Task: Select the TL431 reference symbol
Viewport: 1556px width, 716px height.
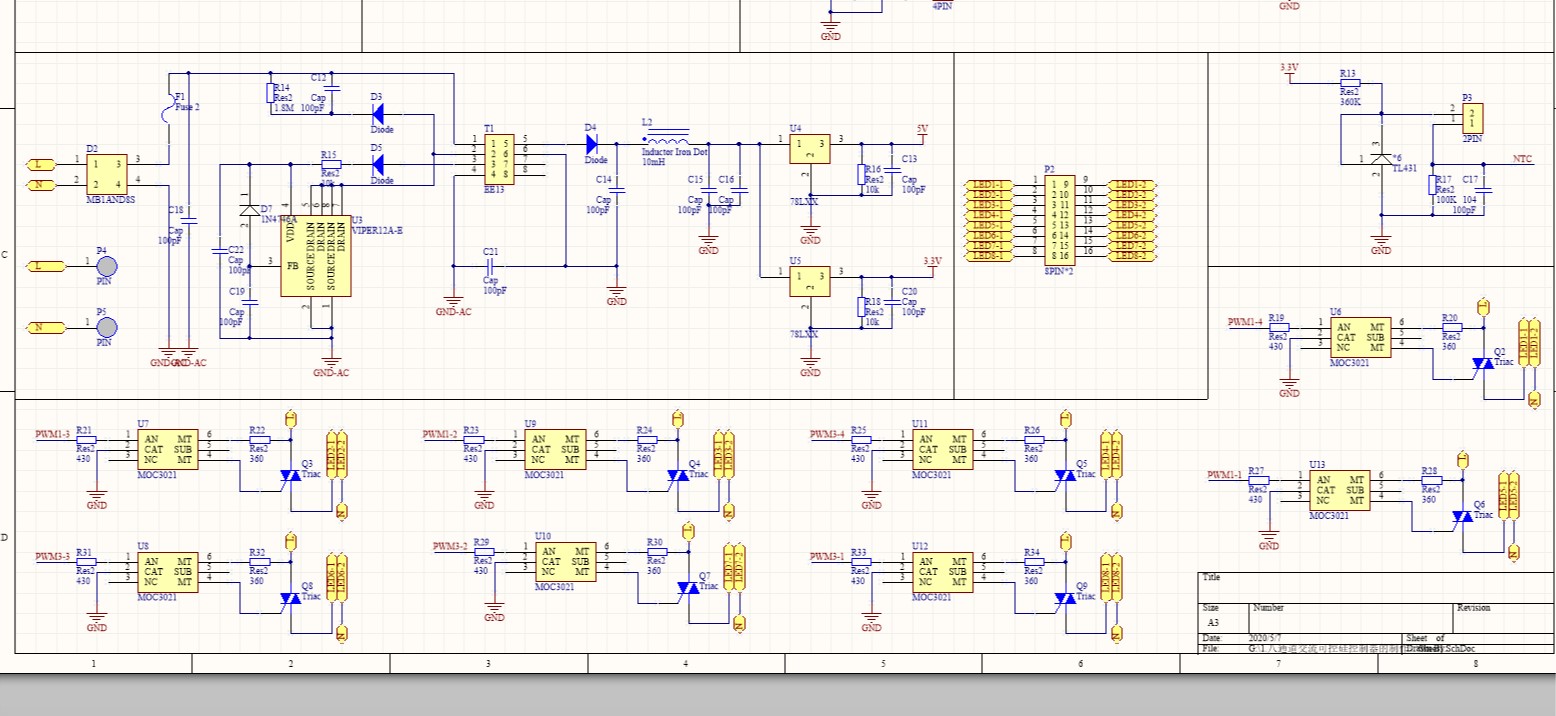Action: pos(1381,158)
